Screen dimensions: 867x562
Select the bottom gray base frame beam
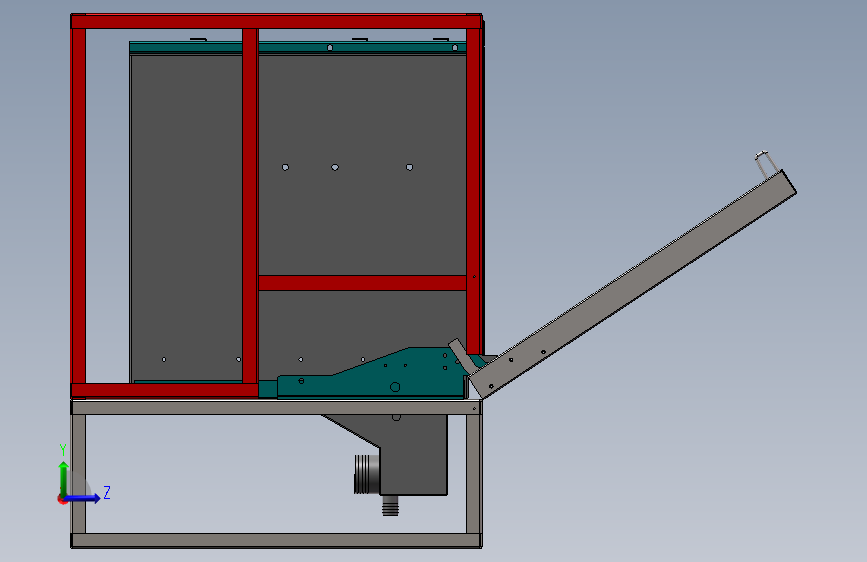(x=276, y=540)
